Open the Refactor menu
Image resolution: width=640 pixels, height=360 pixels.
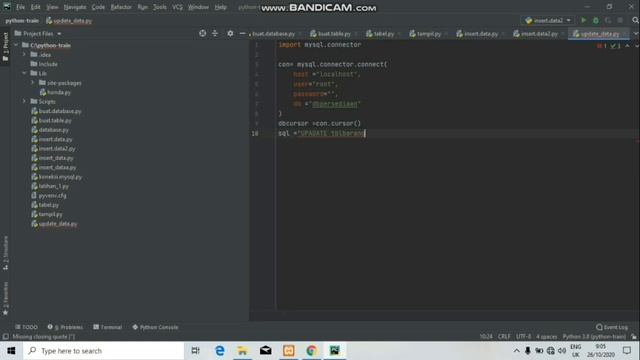121,7
